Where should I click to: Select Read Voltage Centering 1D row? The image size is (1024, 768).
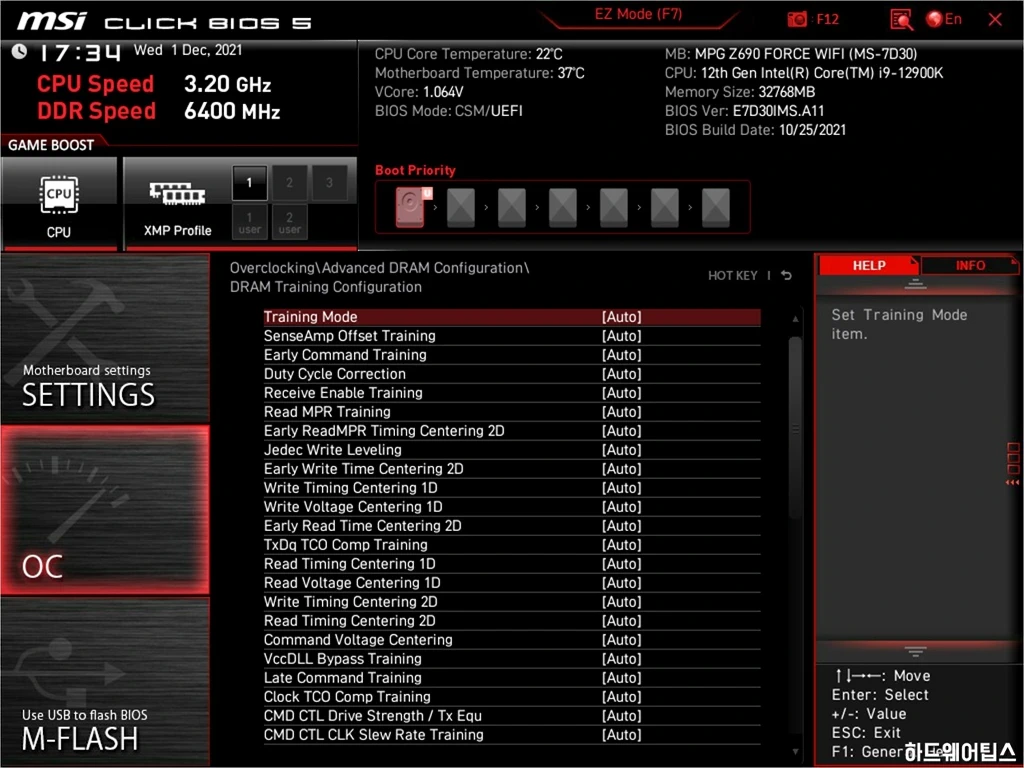512,583
